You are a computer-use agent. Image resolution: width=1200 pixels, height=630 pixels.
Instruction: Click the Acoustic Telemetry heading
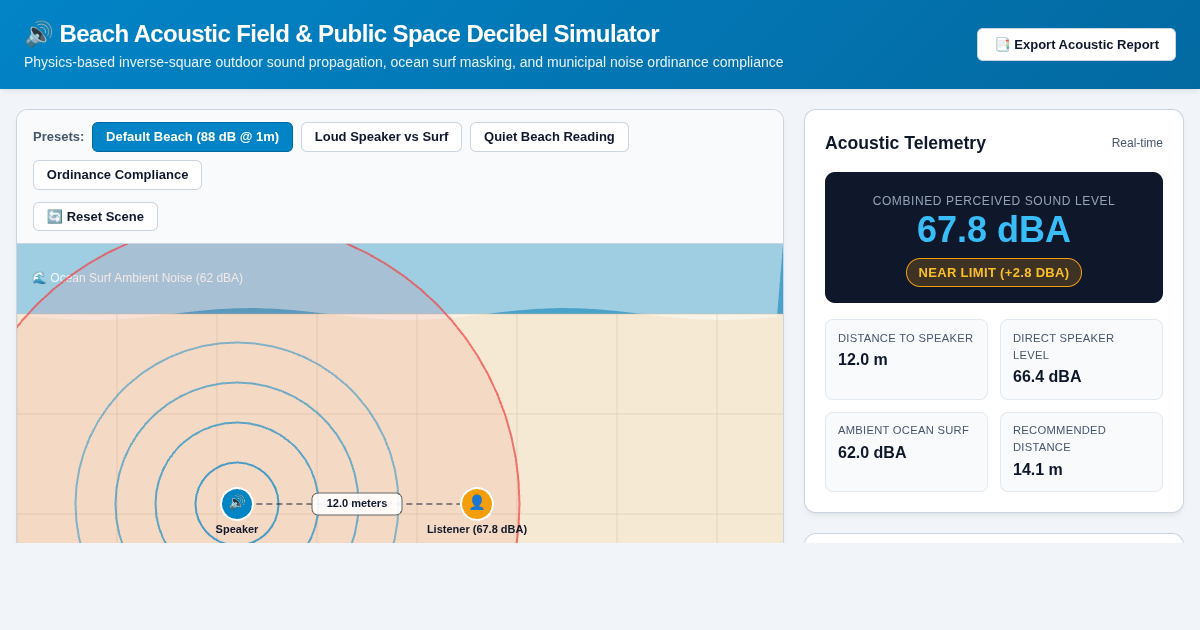pos(905,143)
